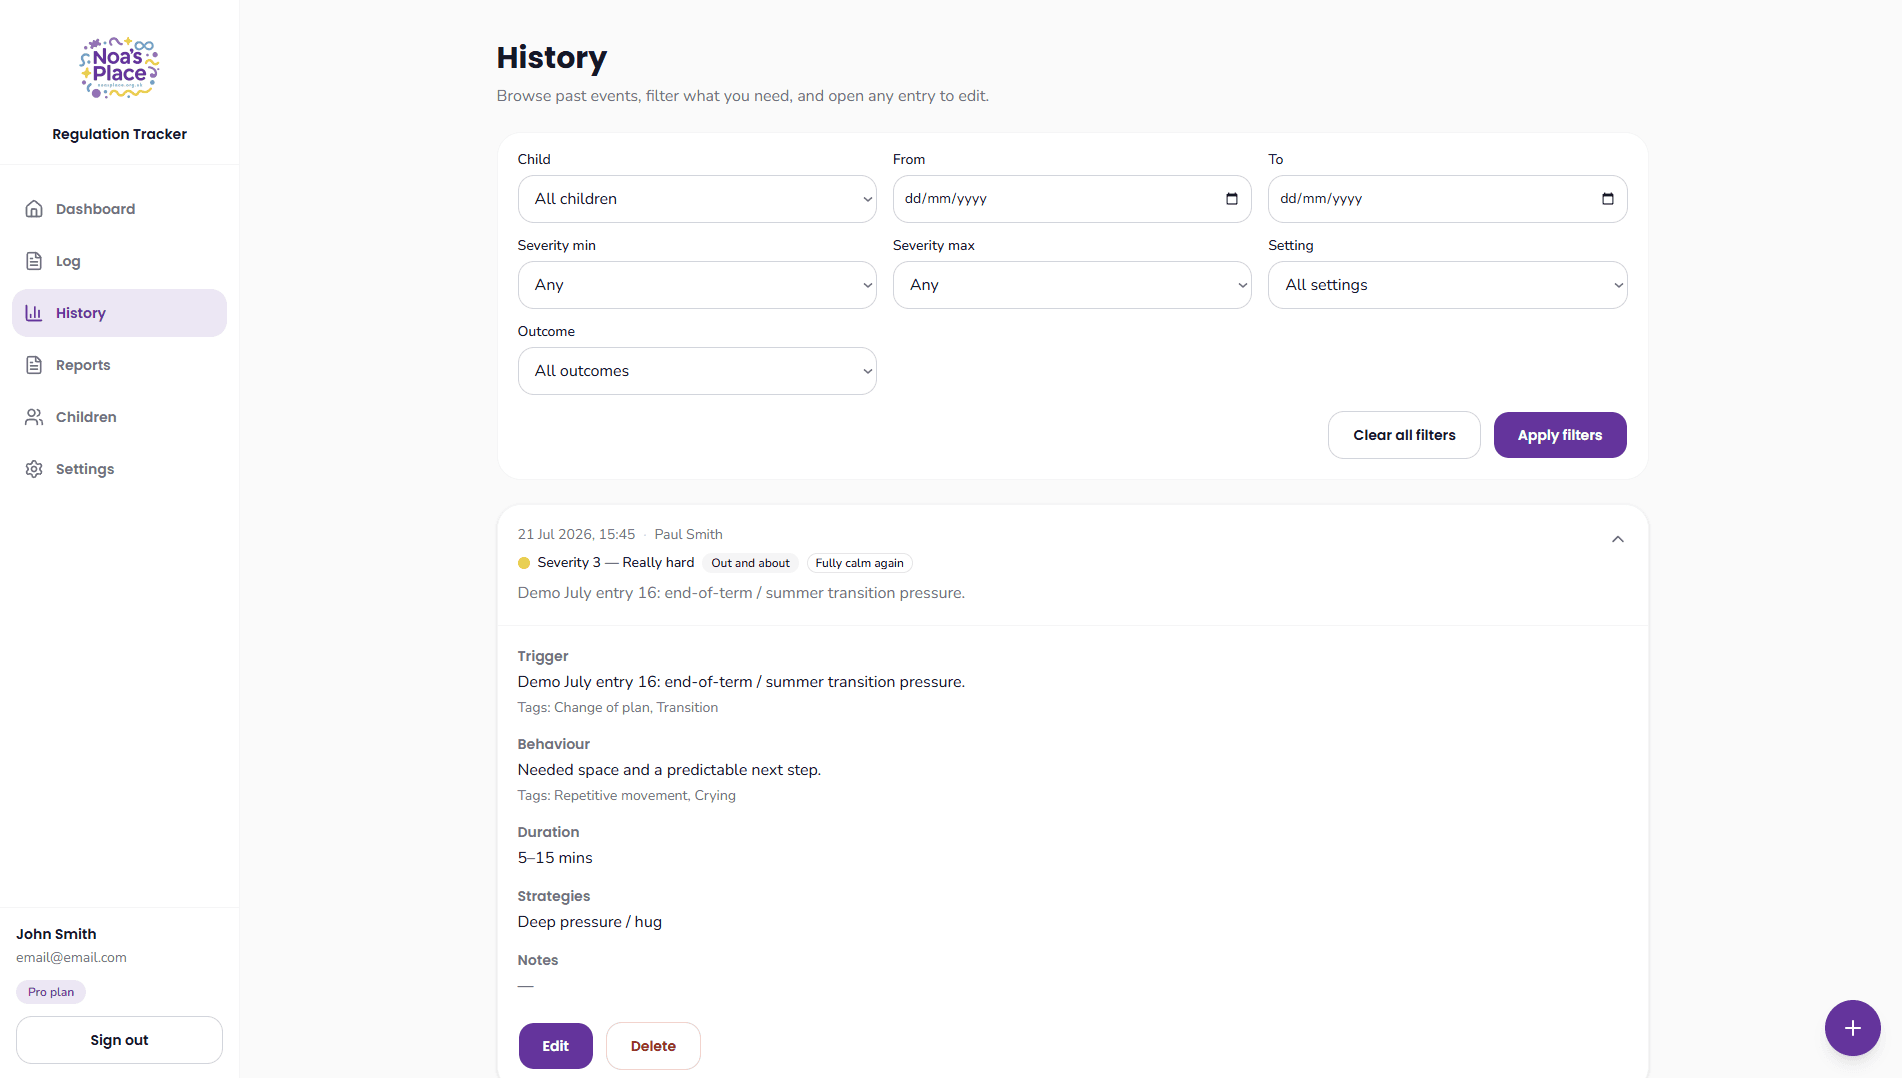Click Tags: Repetitive movement, Crying line

coord(626,795)
